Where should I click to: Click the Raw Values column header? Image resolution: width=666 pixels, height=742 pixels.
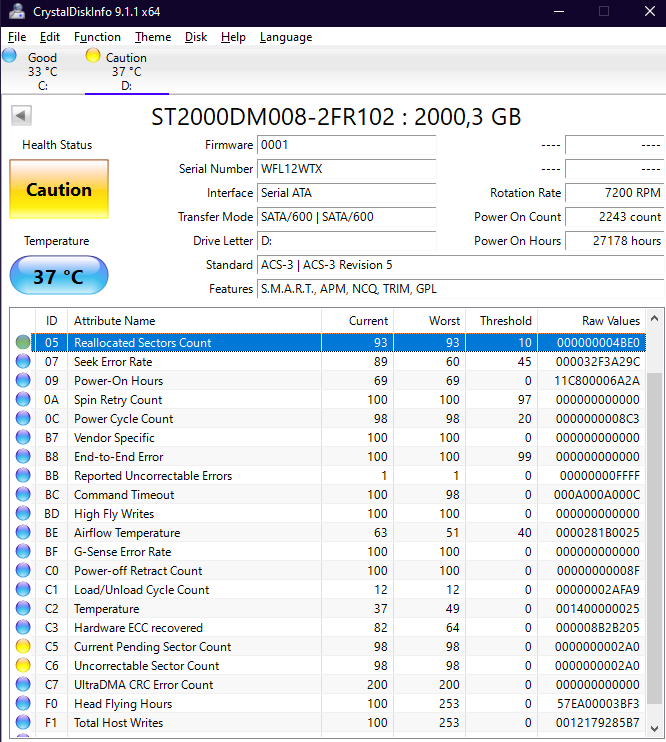pos(591,320)
